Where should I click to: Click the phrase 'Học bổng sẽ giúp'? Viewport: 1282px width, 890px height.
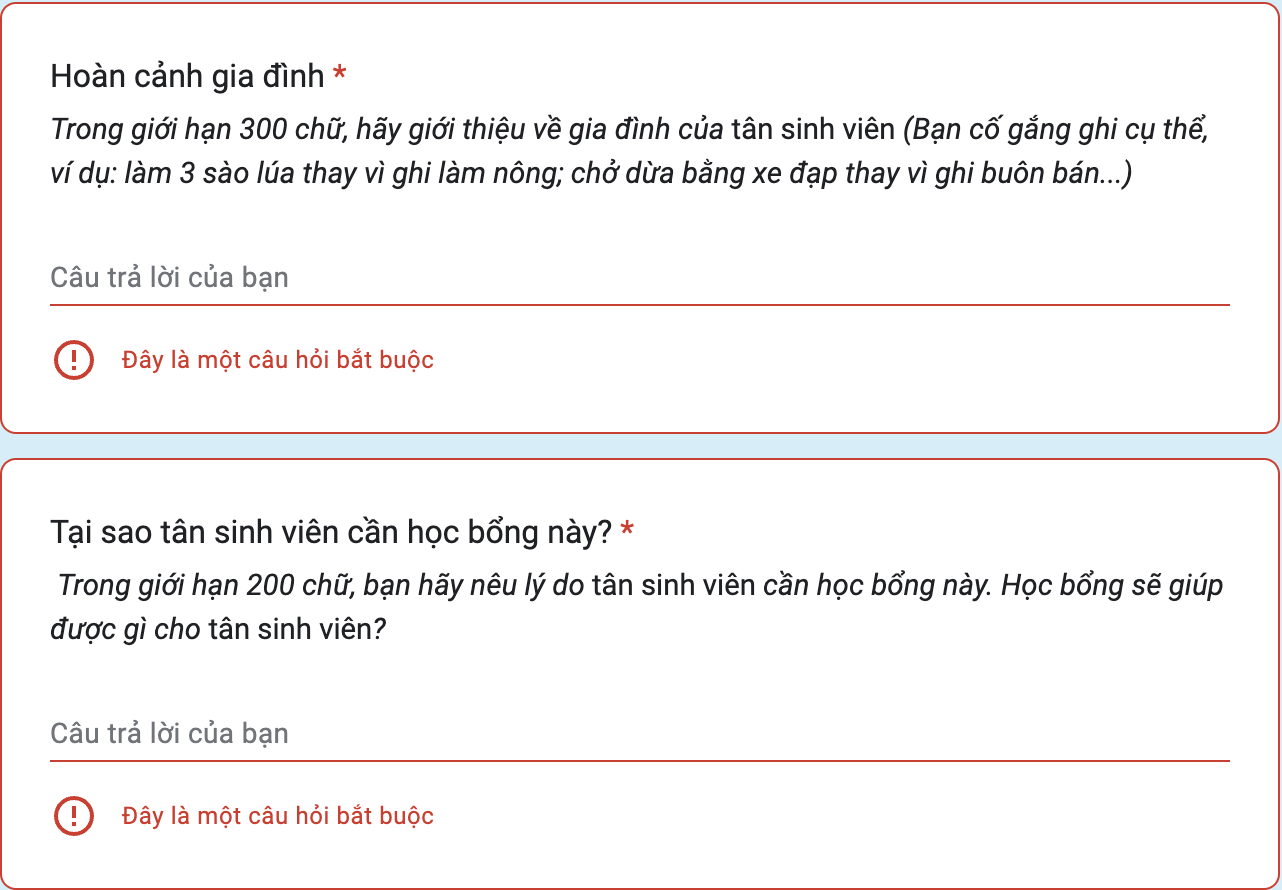pos(1112,586)
